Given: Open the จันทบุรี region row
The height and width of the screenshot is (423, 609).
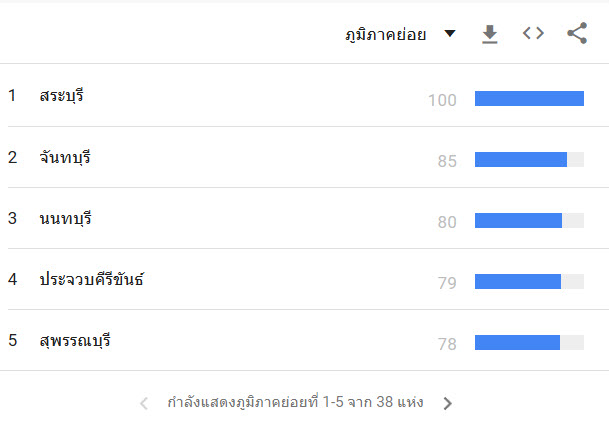Looking at the screenshot, I should point(304,157).
